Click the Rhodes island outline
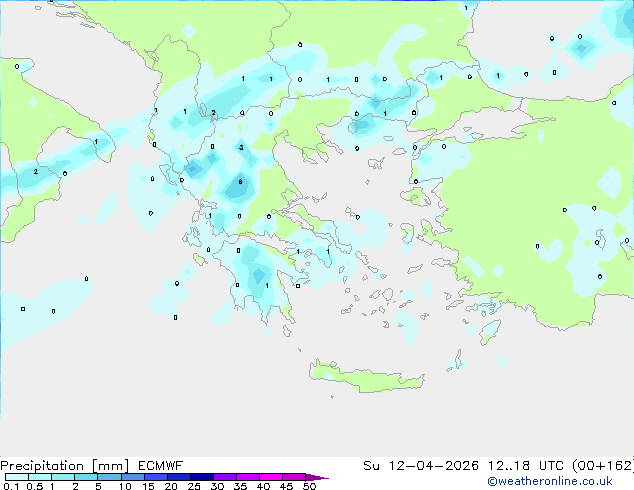Image resolution: width=634 pixels, height=490 pixels. pos(489,331)
